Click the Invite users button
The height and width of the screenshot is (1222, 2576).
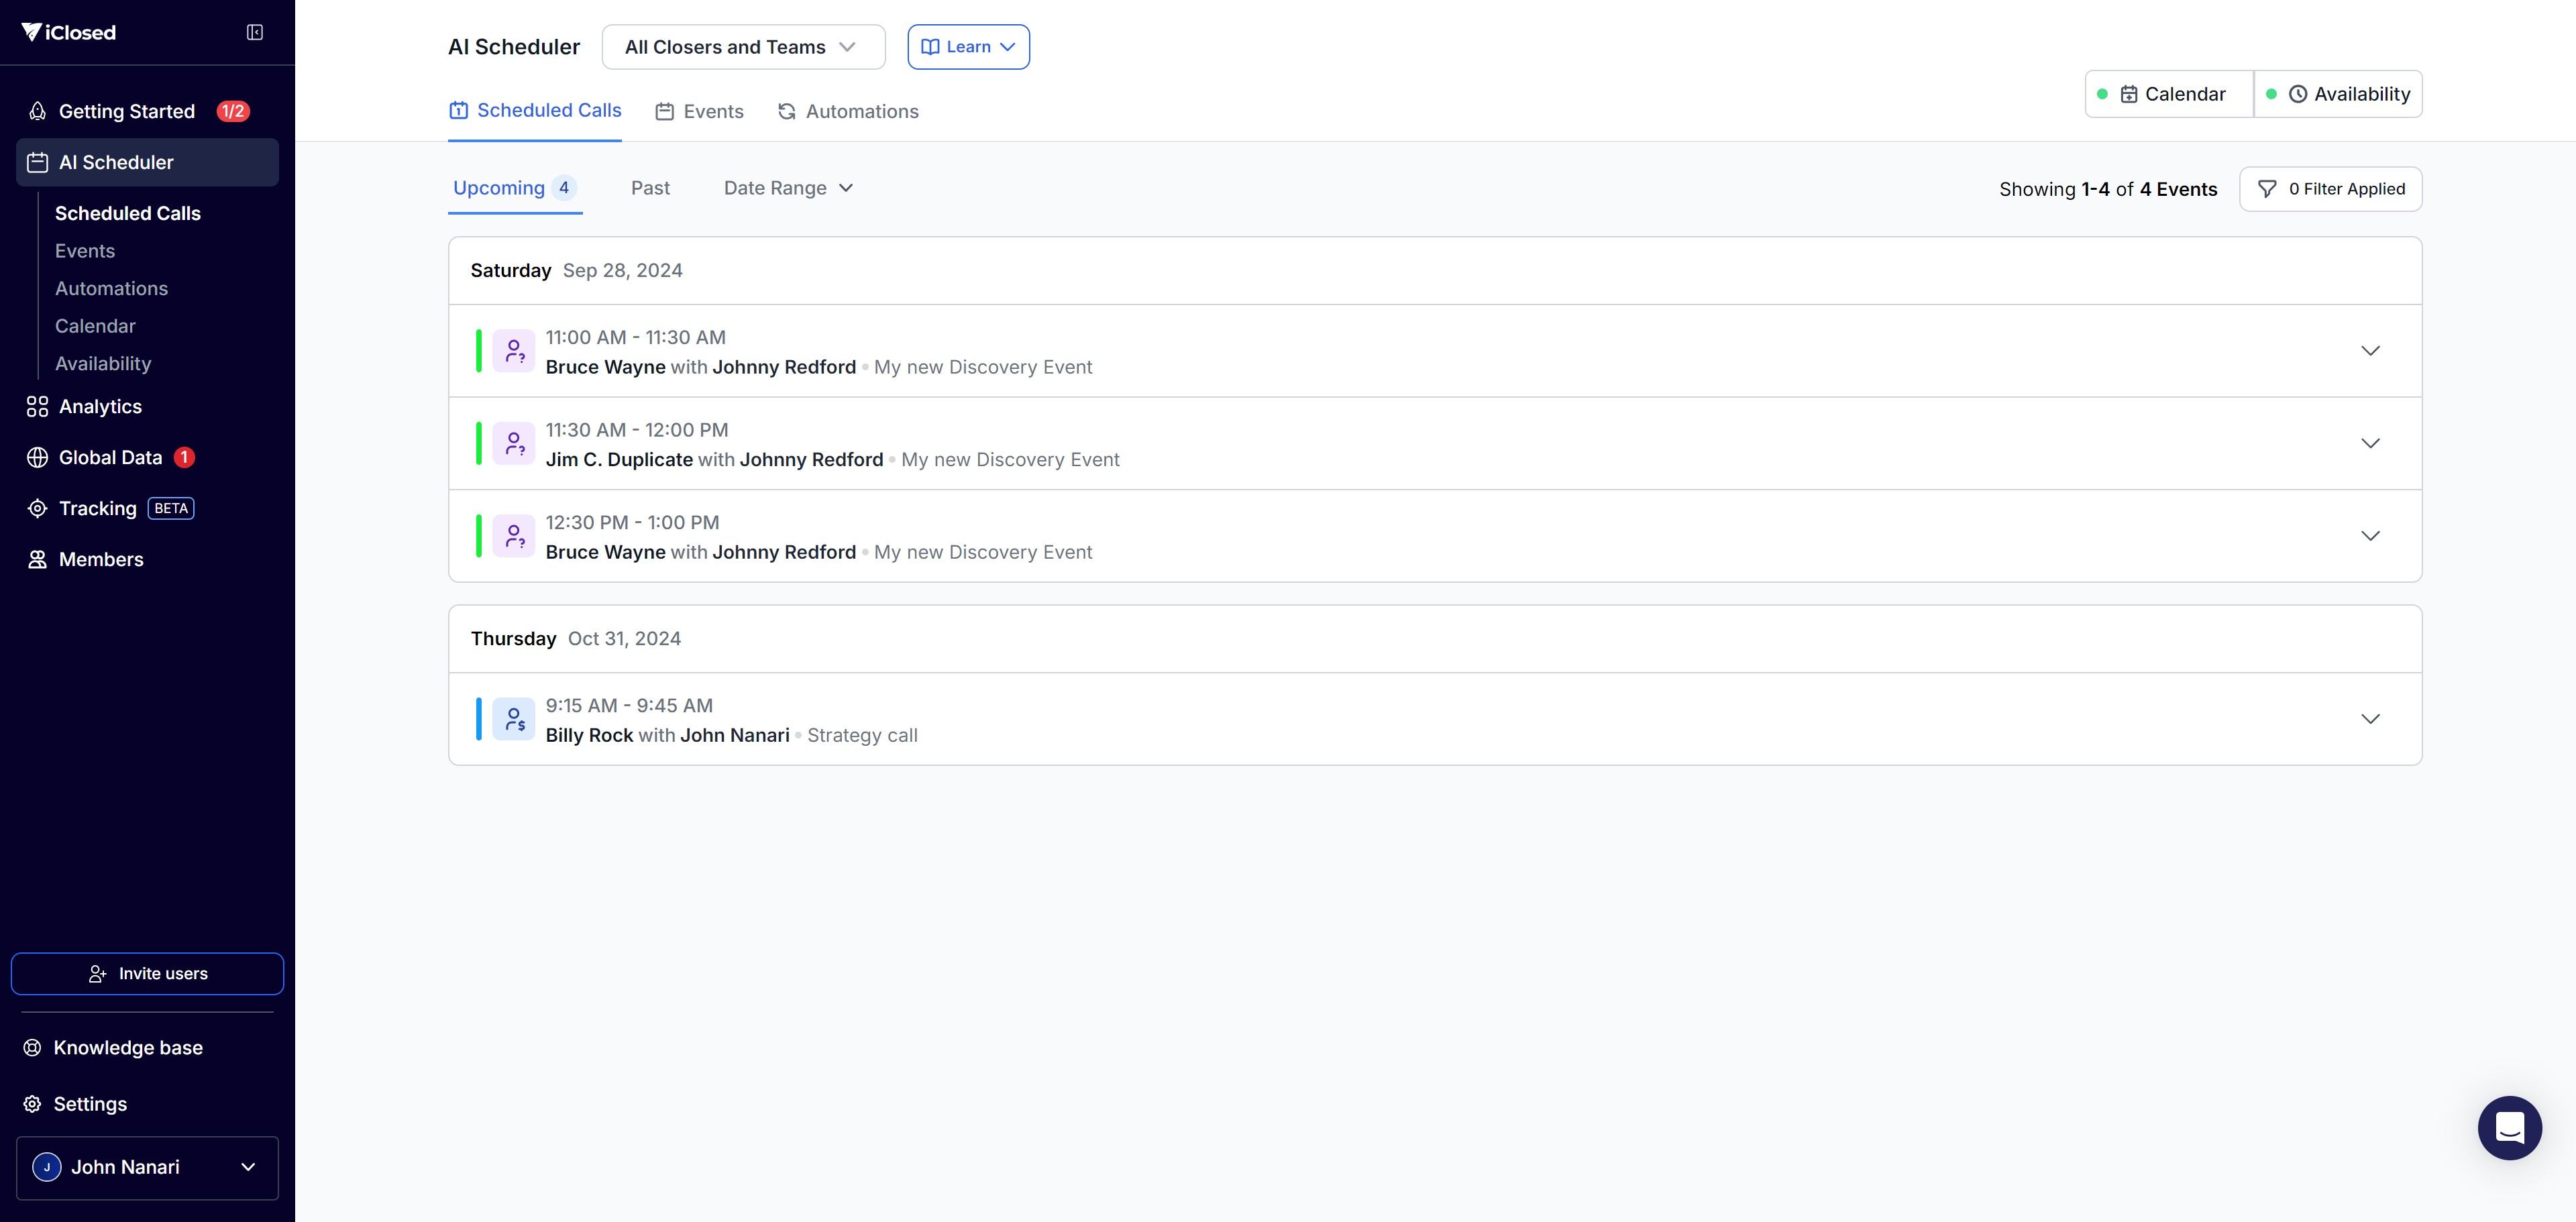coord(147,974)
